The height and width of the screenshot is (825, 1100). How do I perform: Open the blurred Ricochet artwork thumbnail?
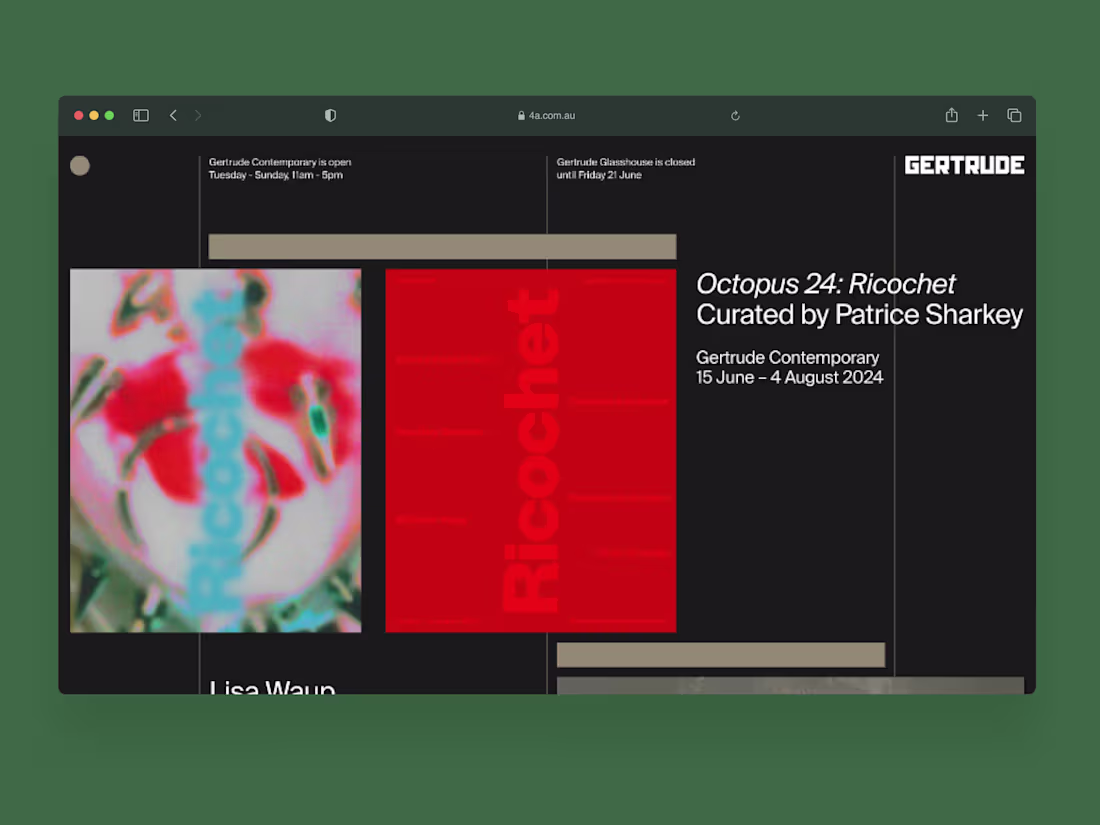tap(216, 450)
